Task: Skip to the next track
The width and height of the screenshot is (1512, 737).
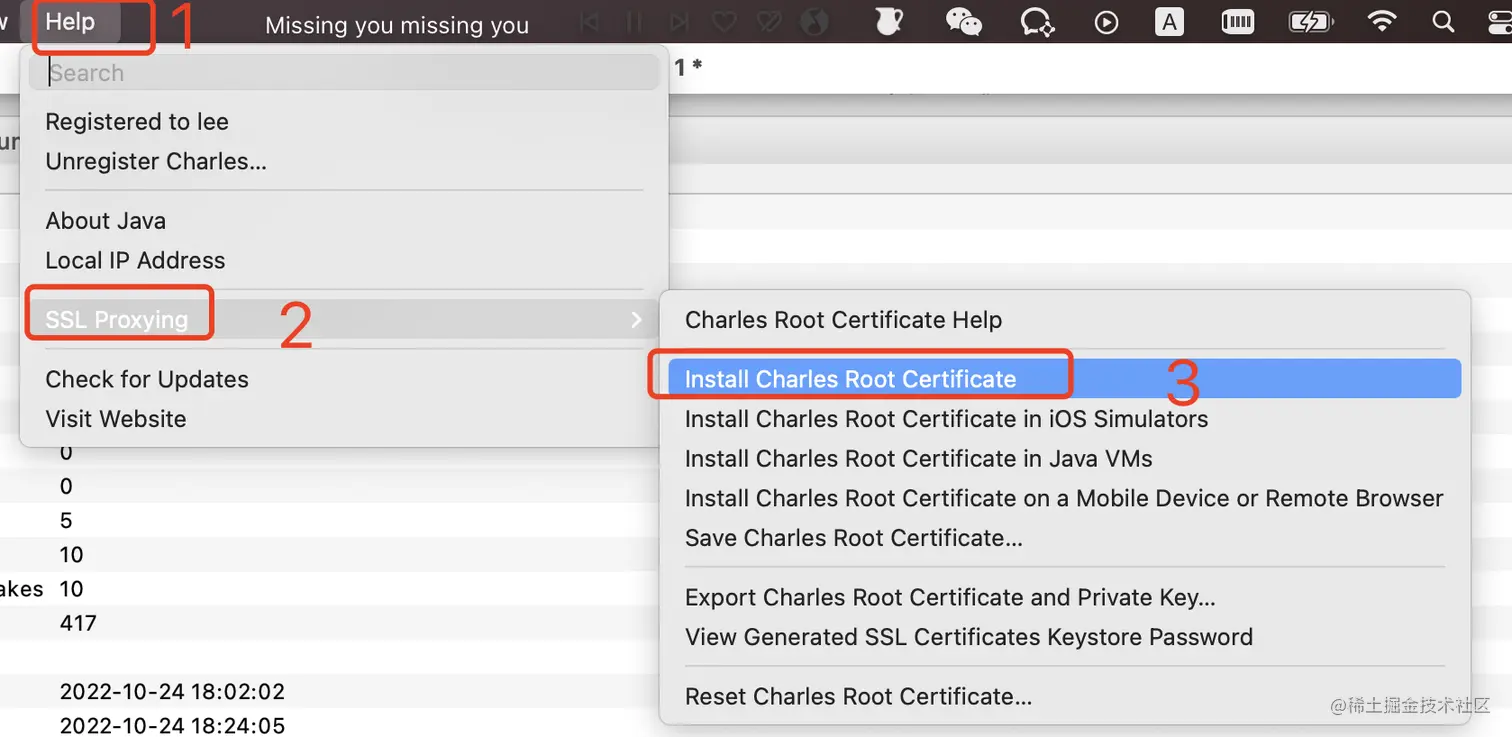Action: (679, 22)
